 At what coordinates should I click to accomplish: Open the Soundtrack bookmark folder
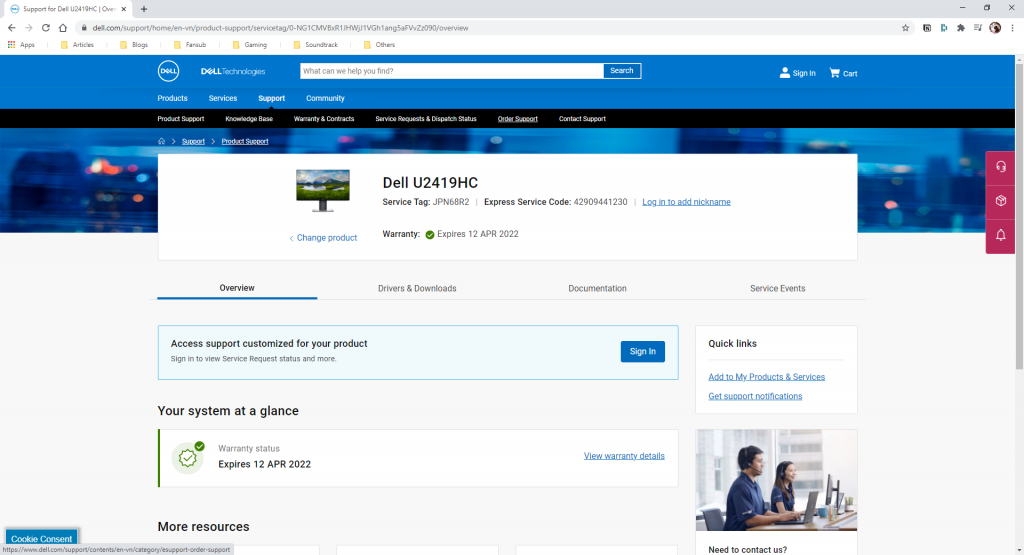tap(315, 45)
